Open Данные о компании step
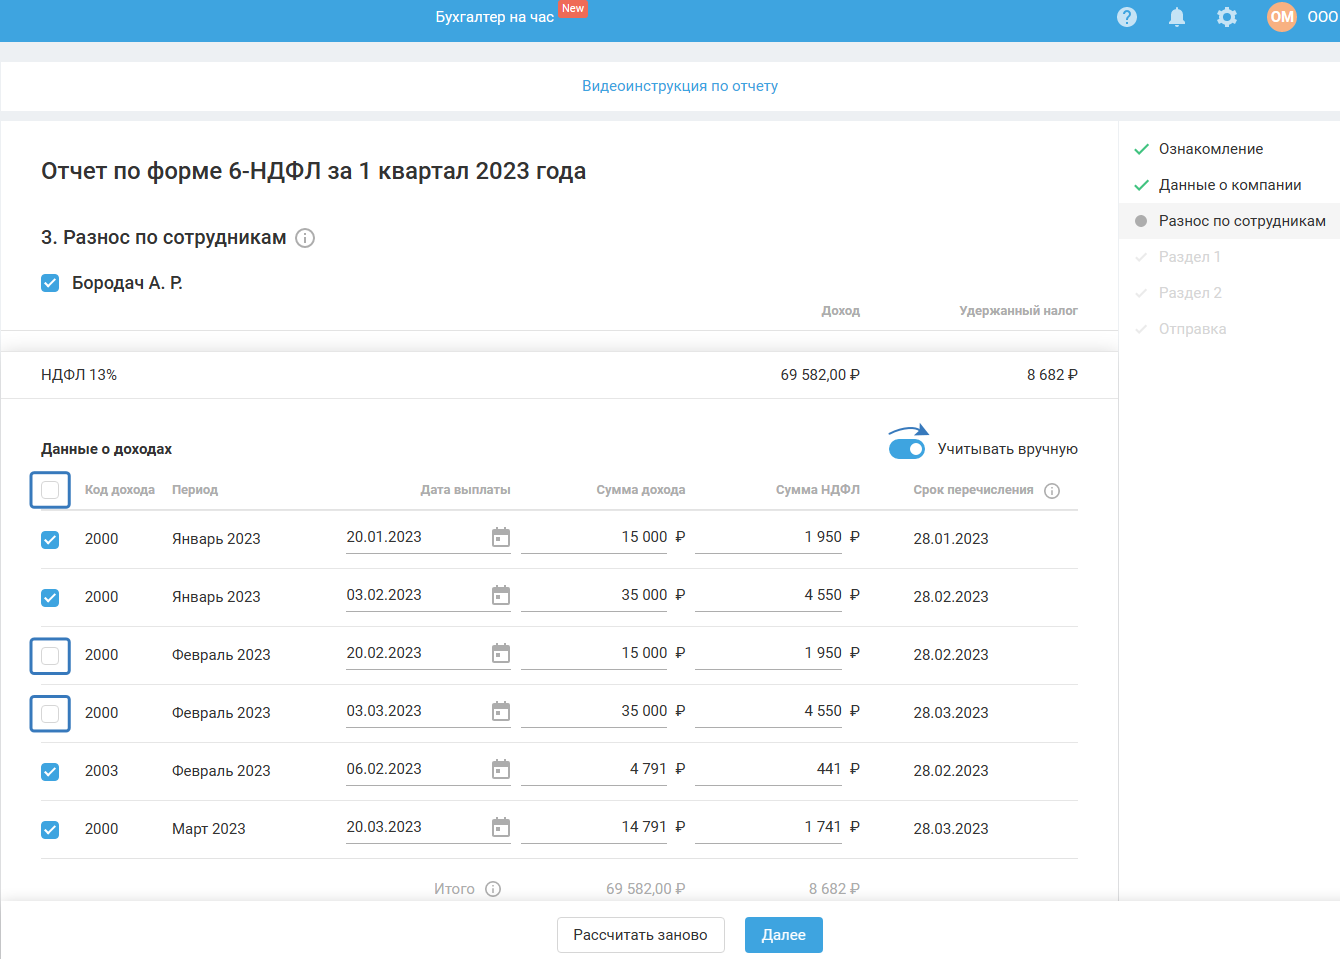 1229,185
